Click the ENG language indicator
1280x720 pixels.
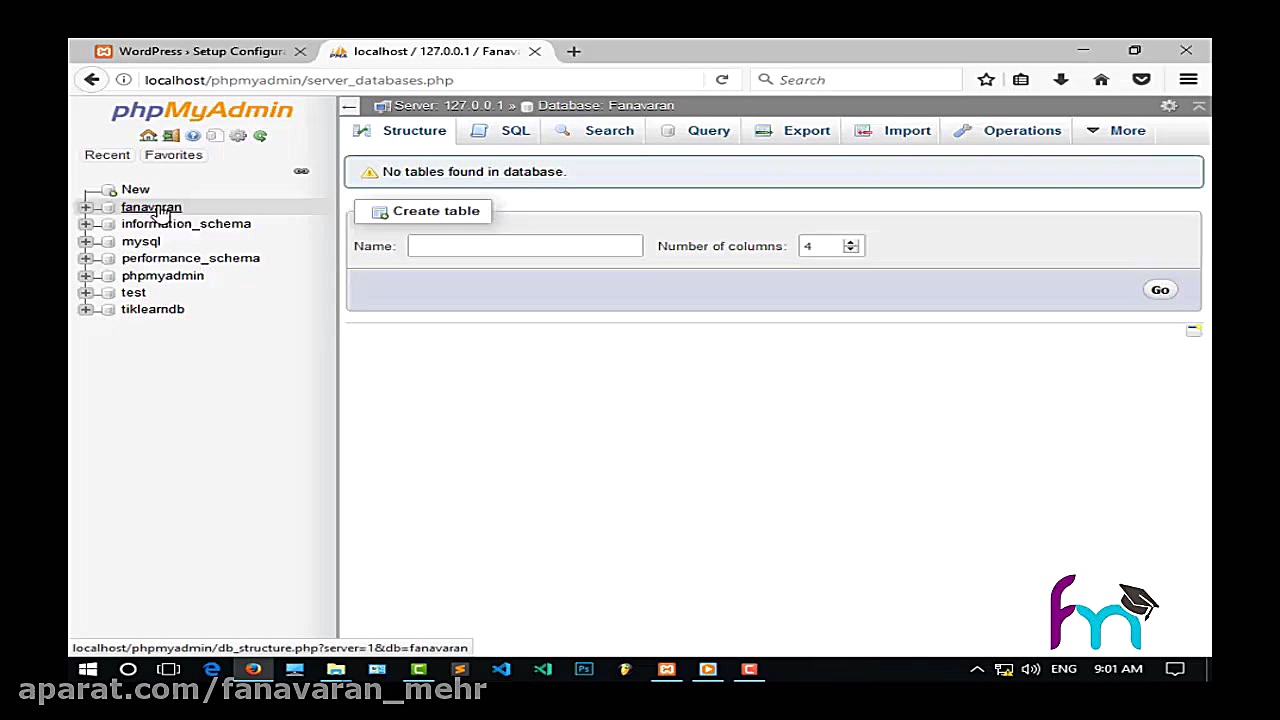tap(1064, 669)
